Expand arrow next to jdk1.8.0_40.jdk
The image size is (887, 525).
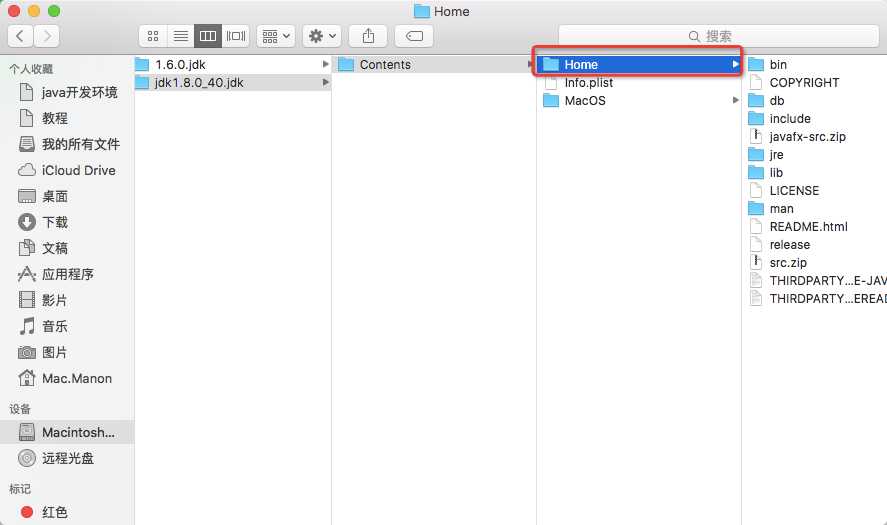(325, 83)
